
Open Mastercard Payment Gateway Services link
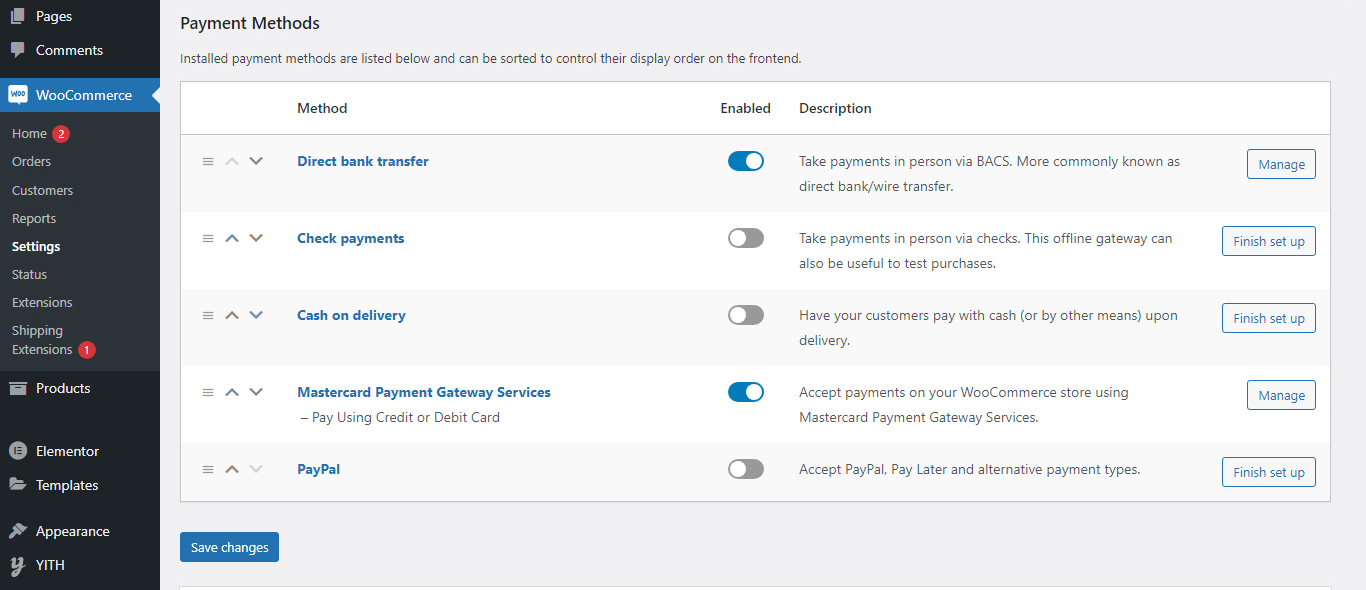[x=424, y=392]
